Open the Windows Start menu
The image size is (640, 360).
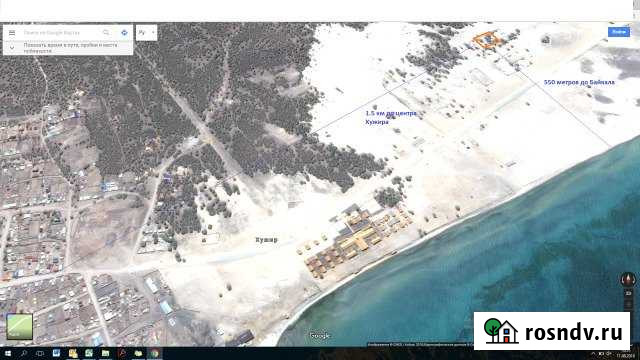[8, 353]
